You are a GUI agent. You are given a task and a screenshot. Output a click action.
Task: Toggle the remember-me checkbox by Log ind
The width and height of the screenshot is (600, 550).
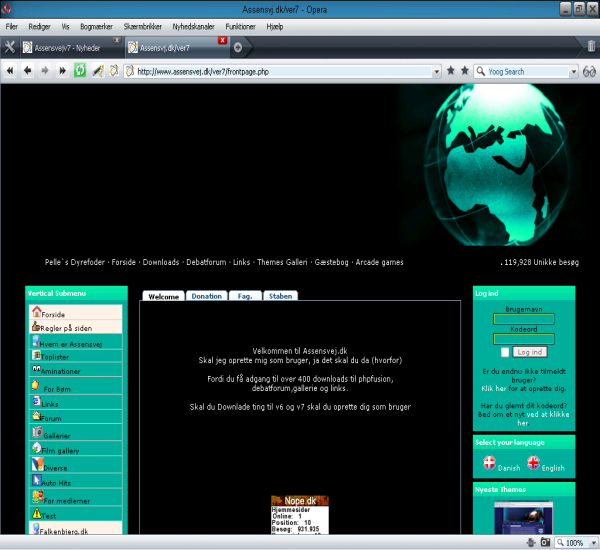click(505, 352)
